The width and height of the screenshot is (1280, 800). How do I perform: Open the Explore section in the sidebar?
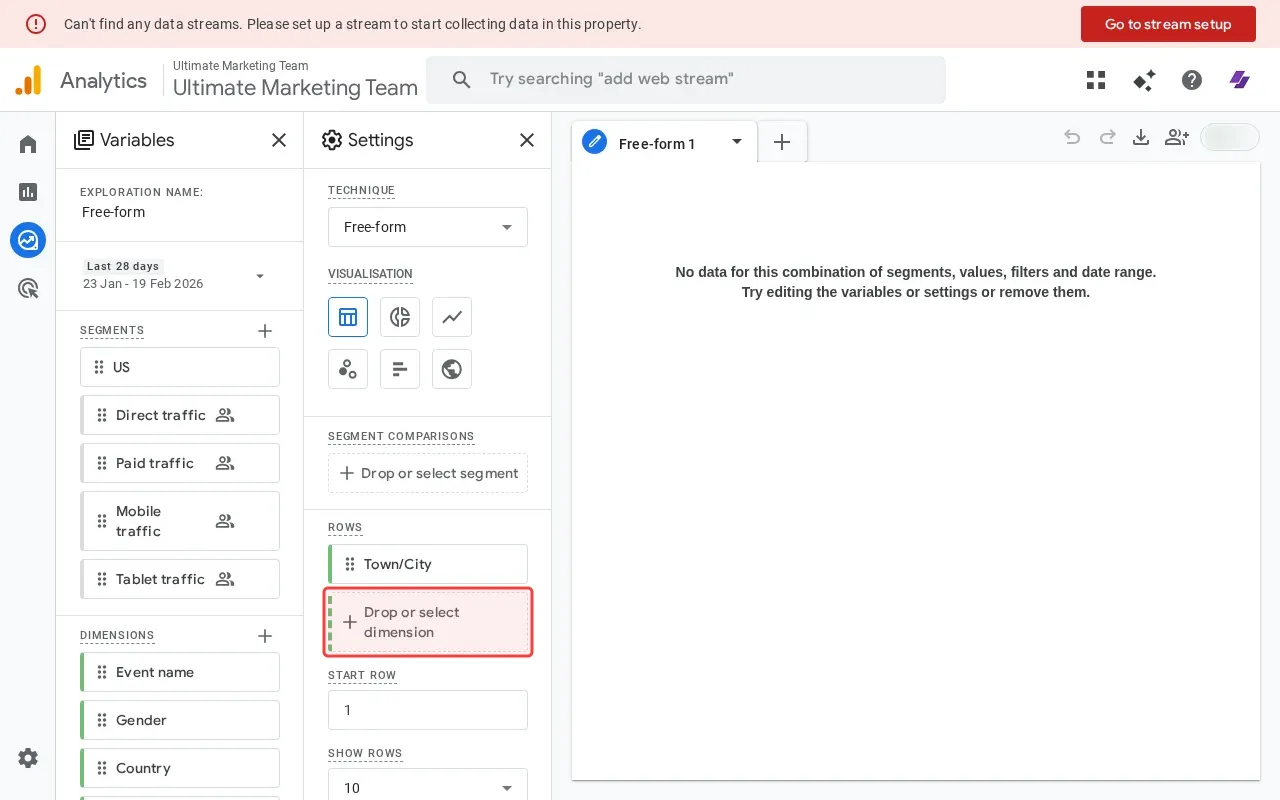pyautogui.click(x=28, y=240)
